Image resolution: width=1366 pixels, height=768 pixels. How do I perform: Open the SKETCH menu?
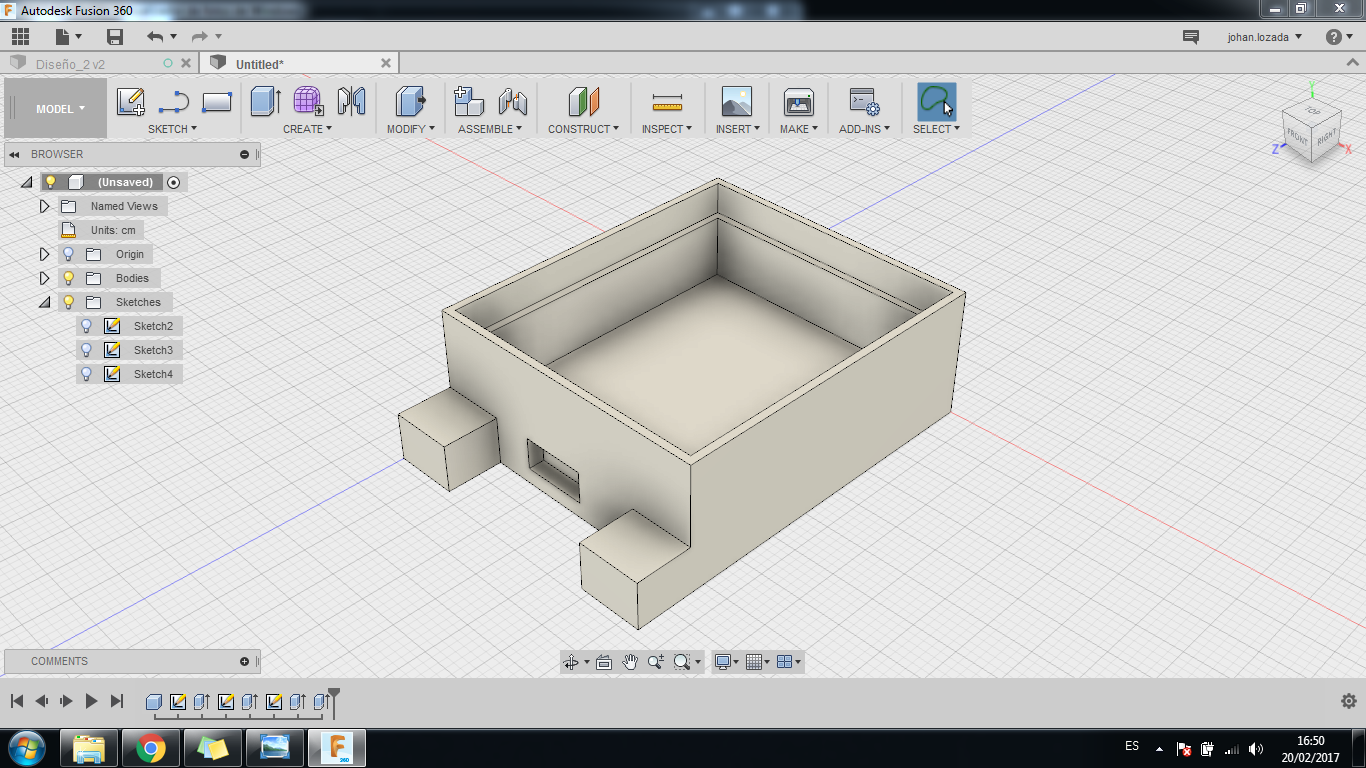tap(172, 129)
